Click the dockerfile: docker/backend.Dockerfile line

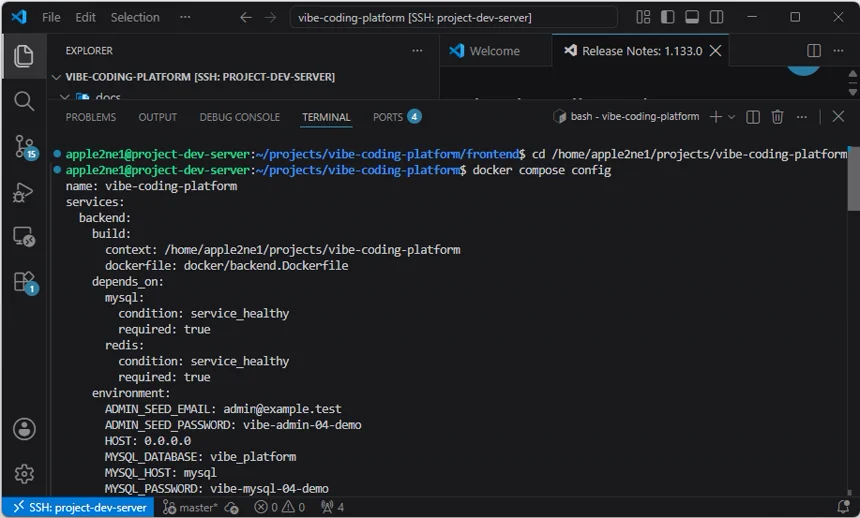point(227,266)
